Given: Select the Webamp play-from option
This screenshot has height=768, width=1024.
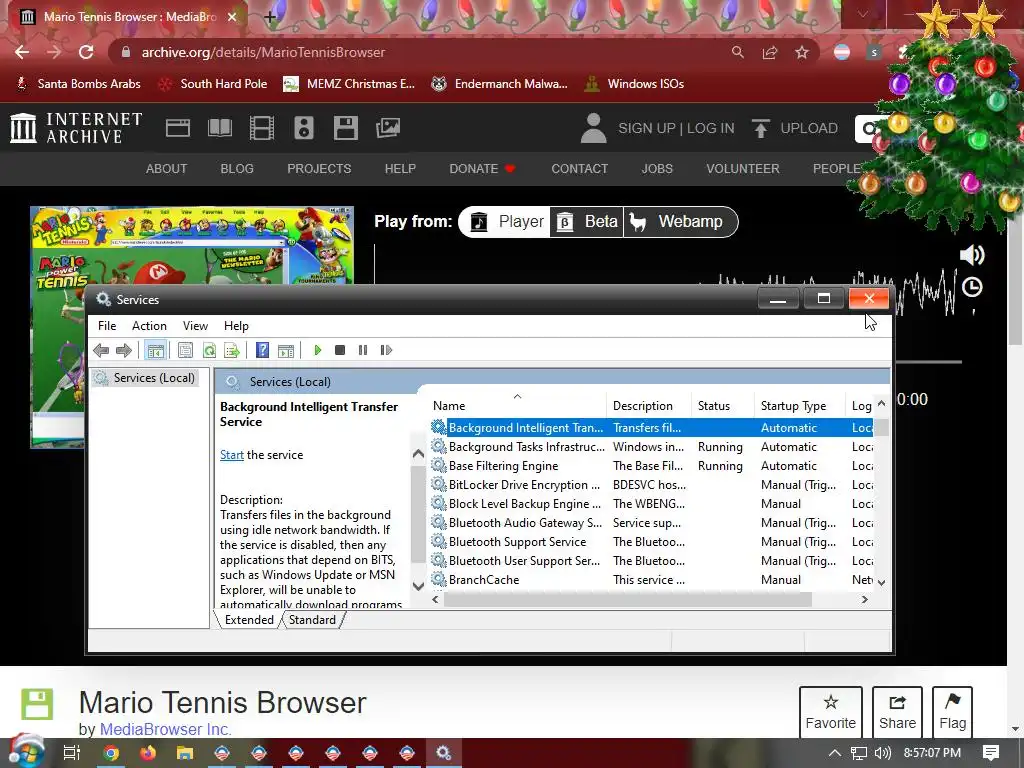Looking at the screenshot, I should [x=680, y=222].
